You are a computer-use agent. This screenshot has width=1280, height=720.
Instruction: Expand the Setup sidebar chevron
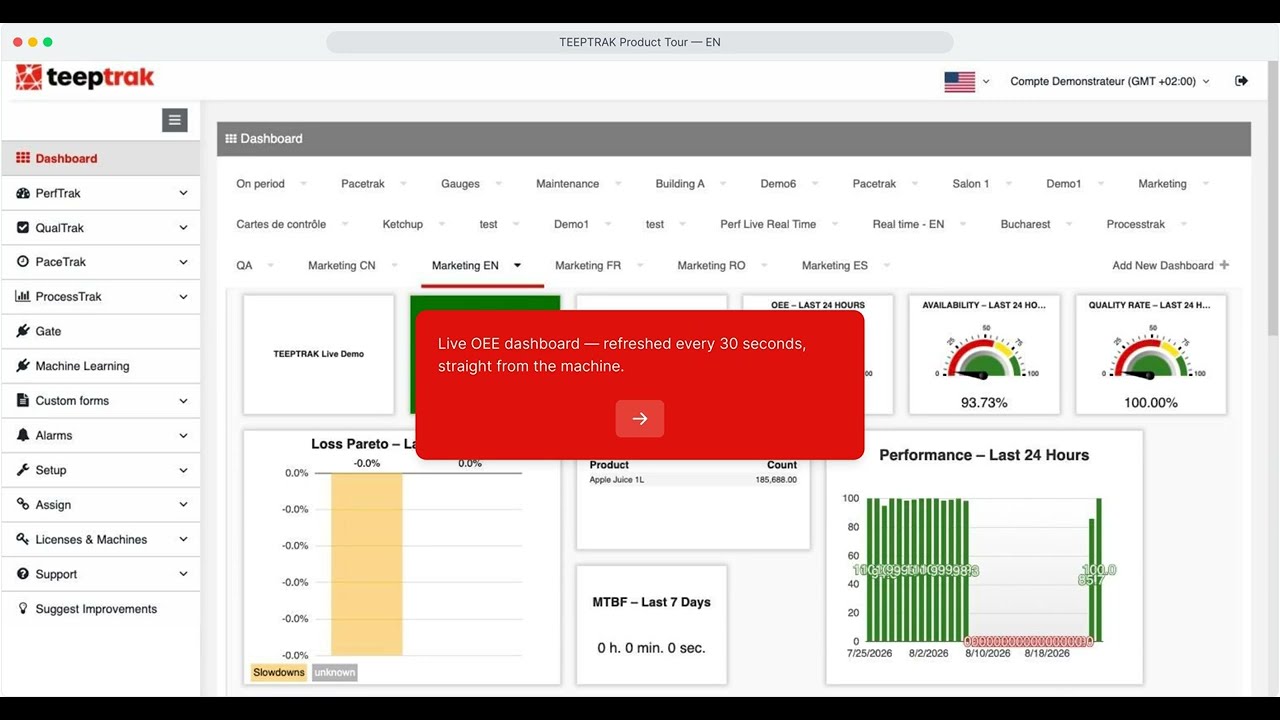point(183,470)
